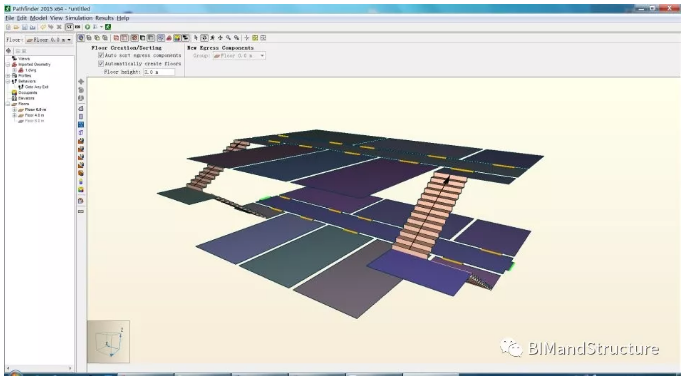The image size is (687, 380).
Task: Click the yellow fit view icon
Action: [x=255, y=38]
